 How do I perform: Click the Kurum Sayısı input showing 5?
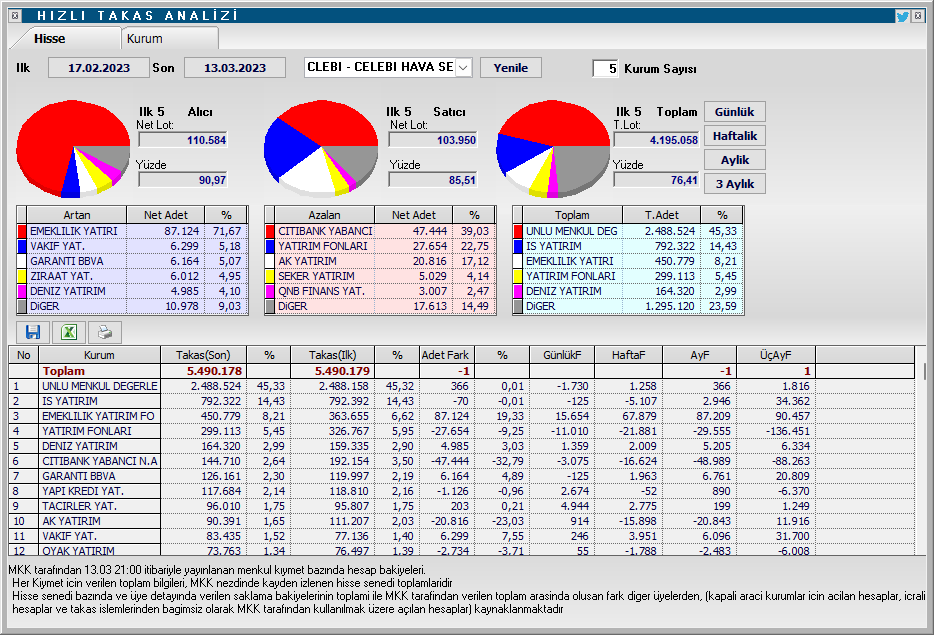[x=605, y=69]
